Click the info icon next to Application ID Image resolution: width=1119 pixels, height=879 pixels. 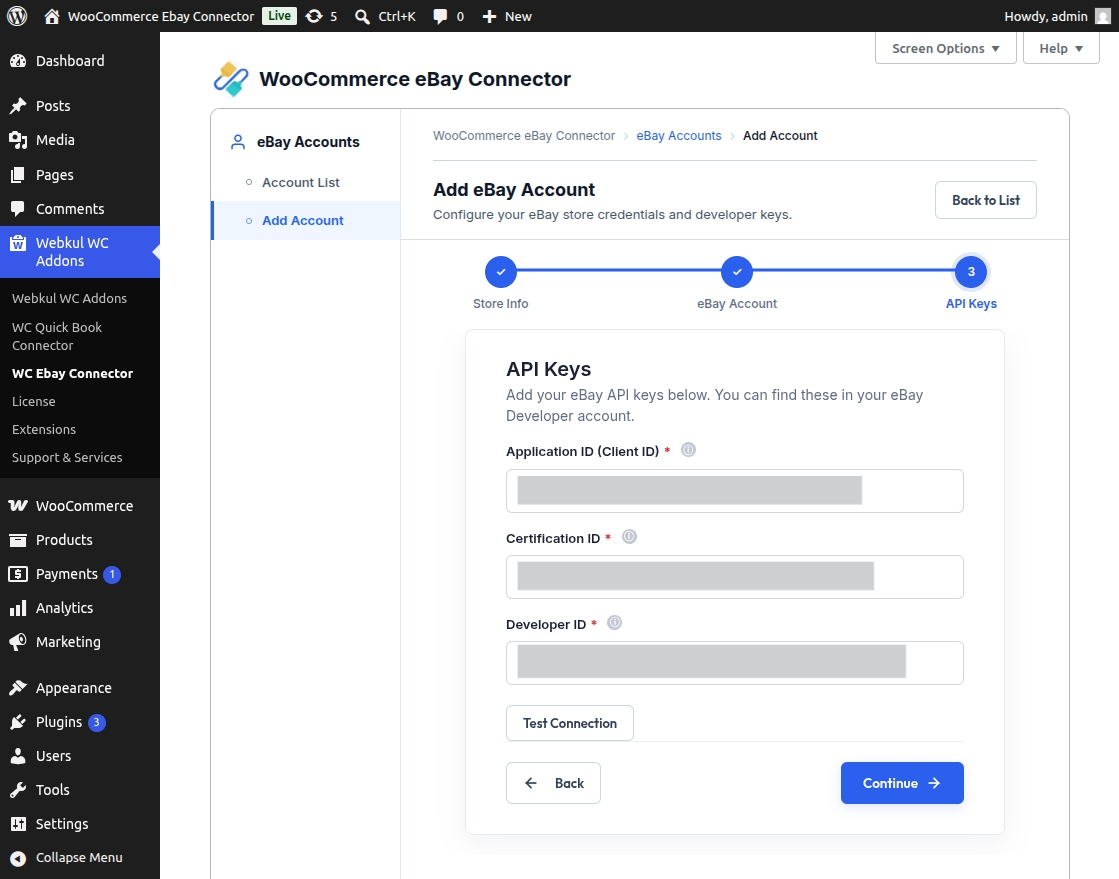click(x=688, y=450)
